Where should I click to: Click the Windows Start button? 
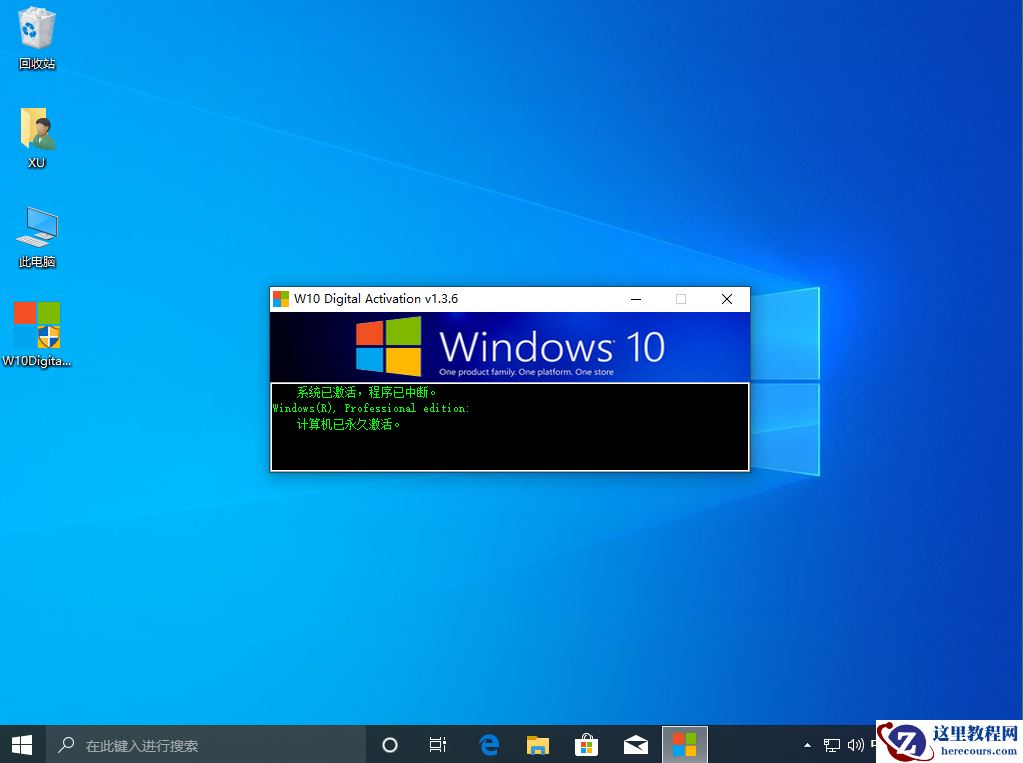click(x=21, y=745)
